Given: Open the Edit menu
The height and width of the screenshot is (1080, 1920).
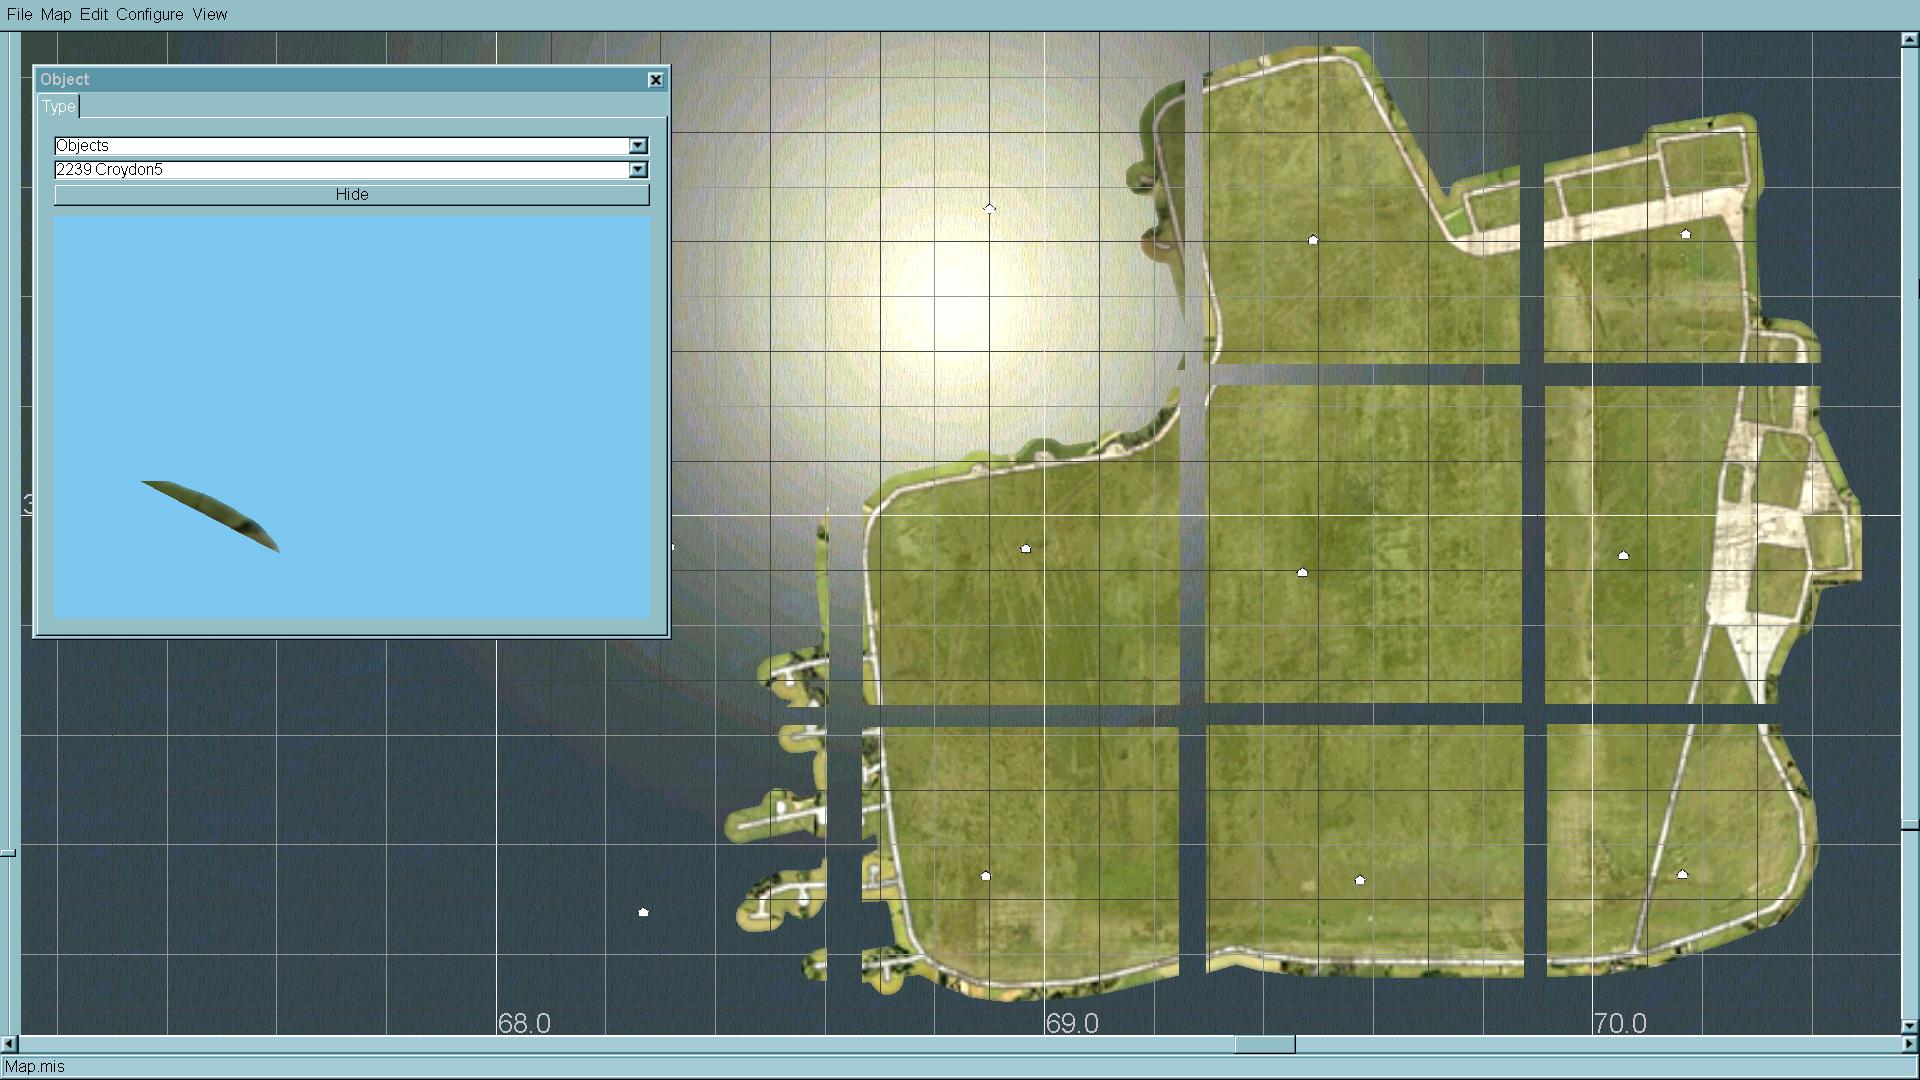Looking at the screenshot, I should click(x=93, y=14).
